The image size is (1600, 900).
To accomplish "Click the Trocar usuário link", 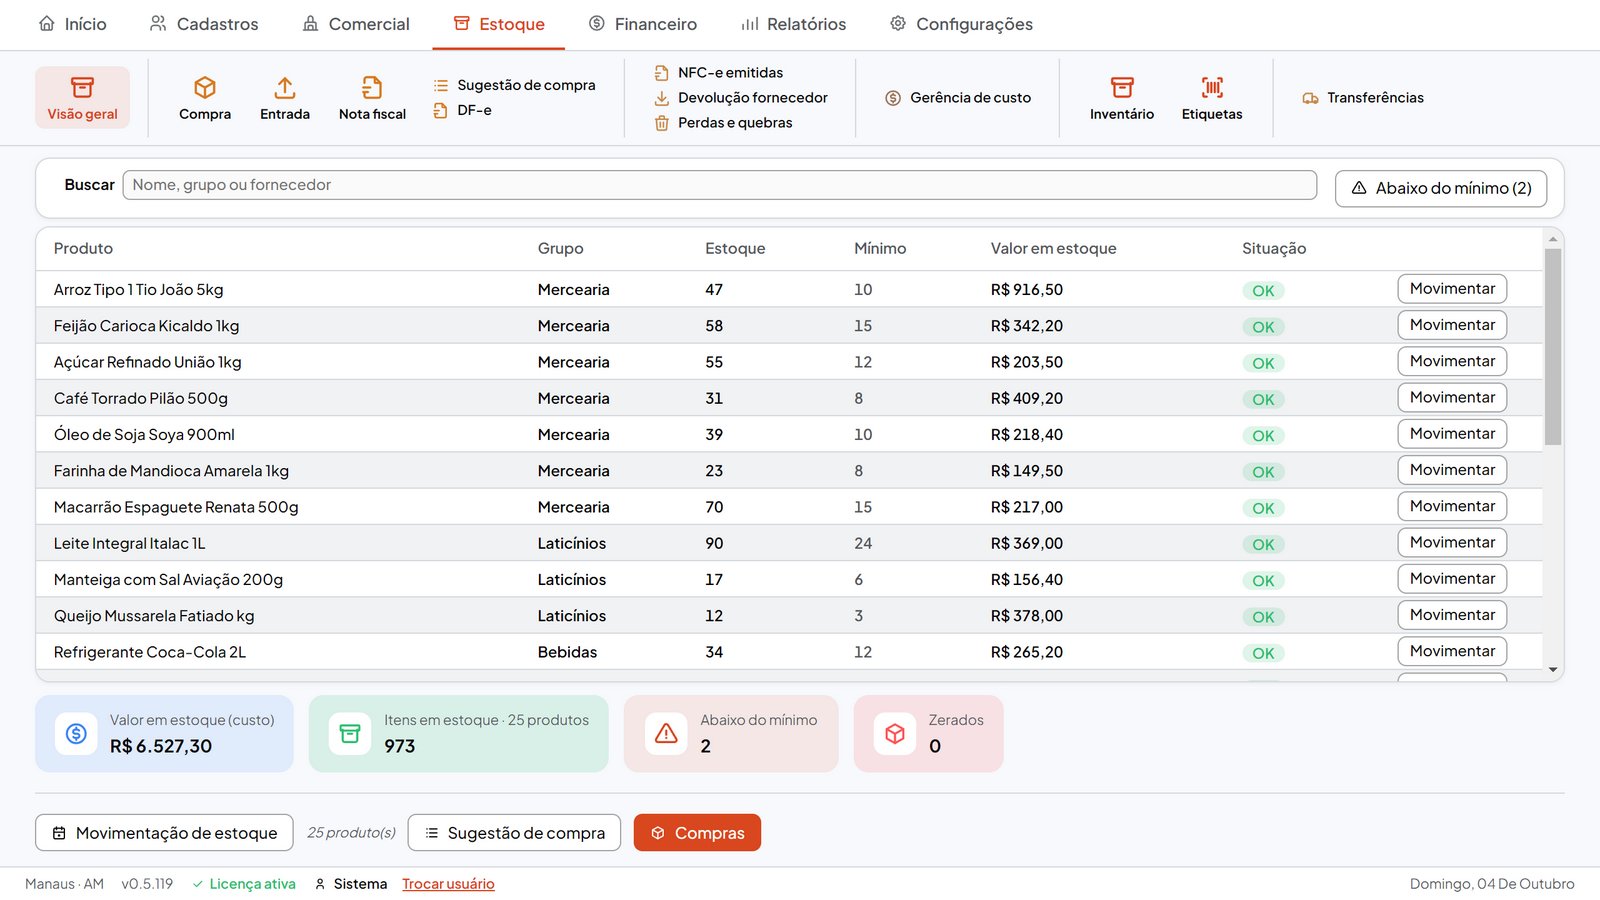I will (x=448, y=884).
